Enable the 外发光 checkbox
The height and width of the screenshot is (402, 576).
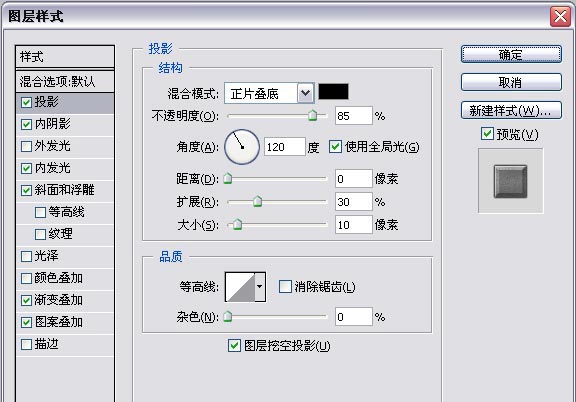[26, 146]
